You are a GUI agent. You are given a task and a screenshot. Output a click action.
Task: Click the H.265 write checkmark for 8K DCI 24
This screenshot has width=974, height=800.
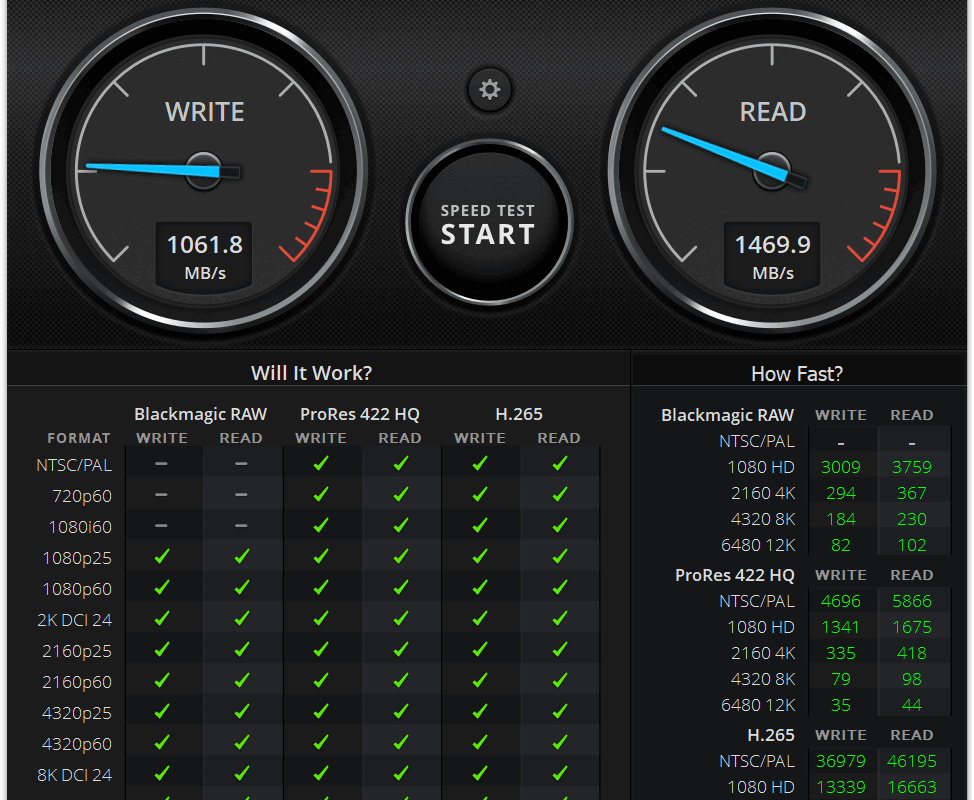pos(480,774)
